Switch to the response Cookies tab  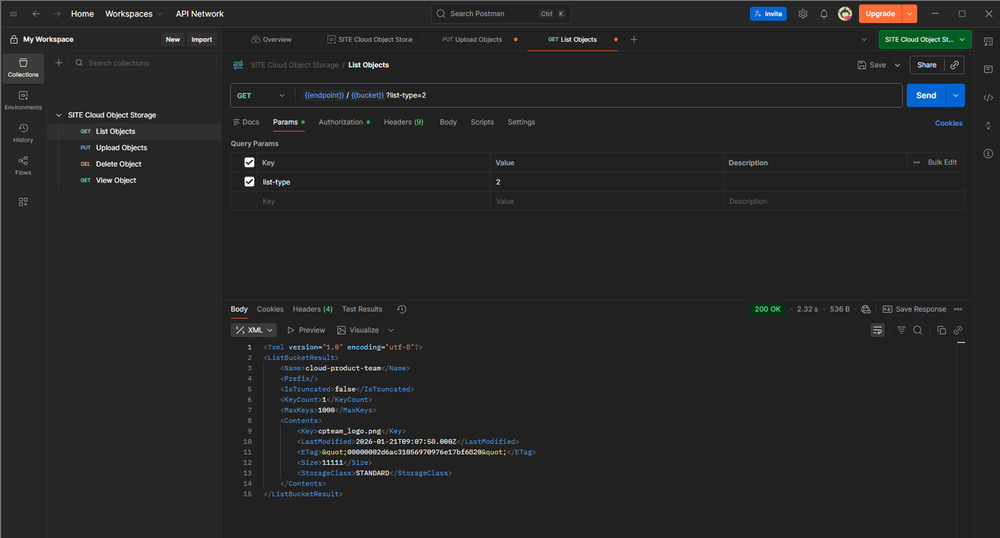point(270,309)
